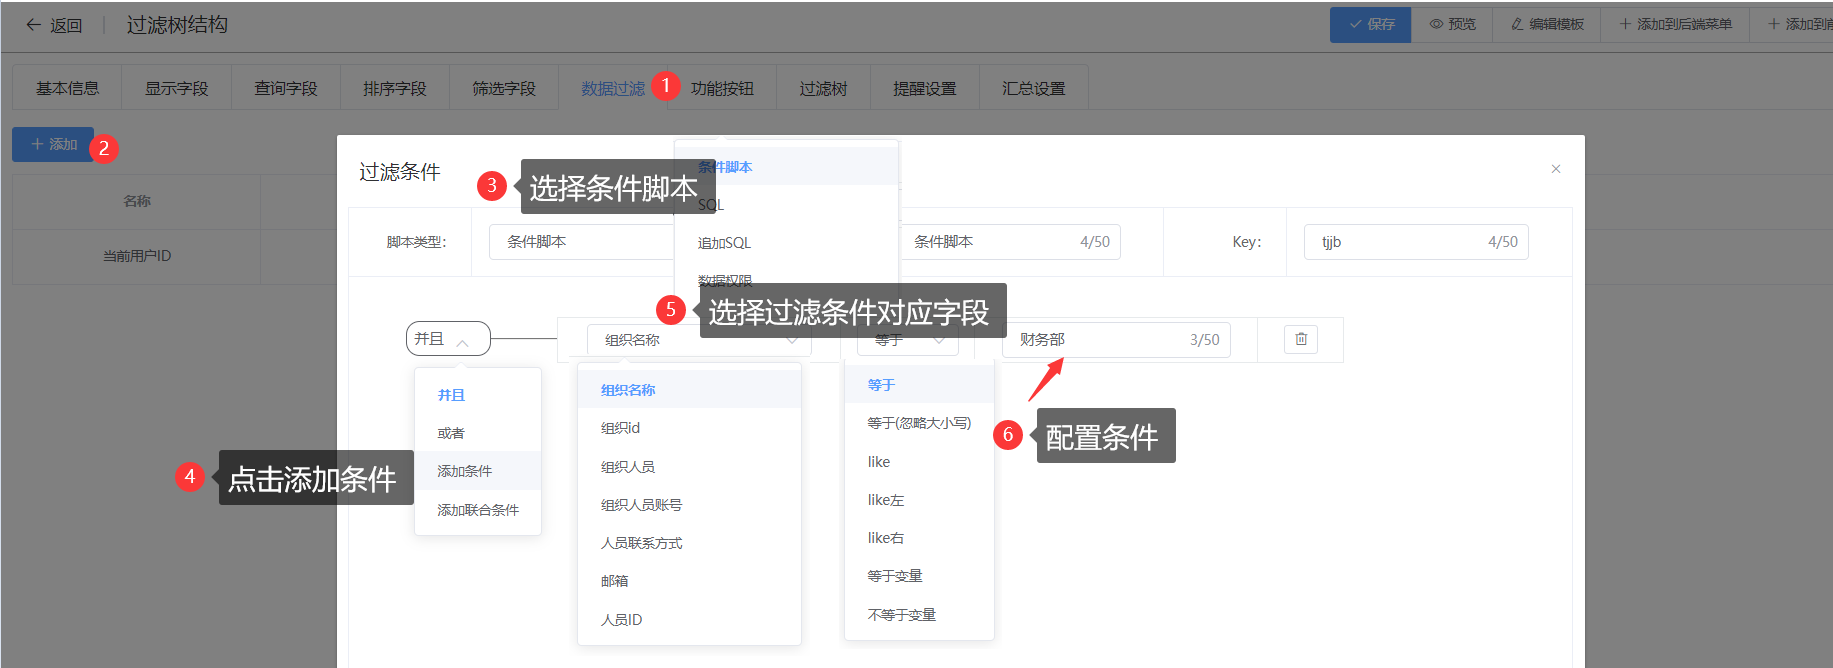Close the 过滤条件 dialog with X
This screenshot has height=668, width=1833.
[x=1555, y=169]
